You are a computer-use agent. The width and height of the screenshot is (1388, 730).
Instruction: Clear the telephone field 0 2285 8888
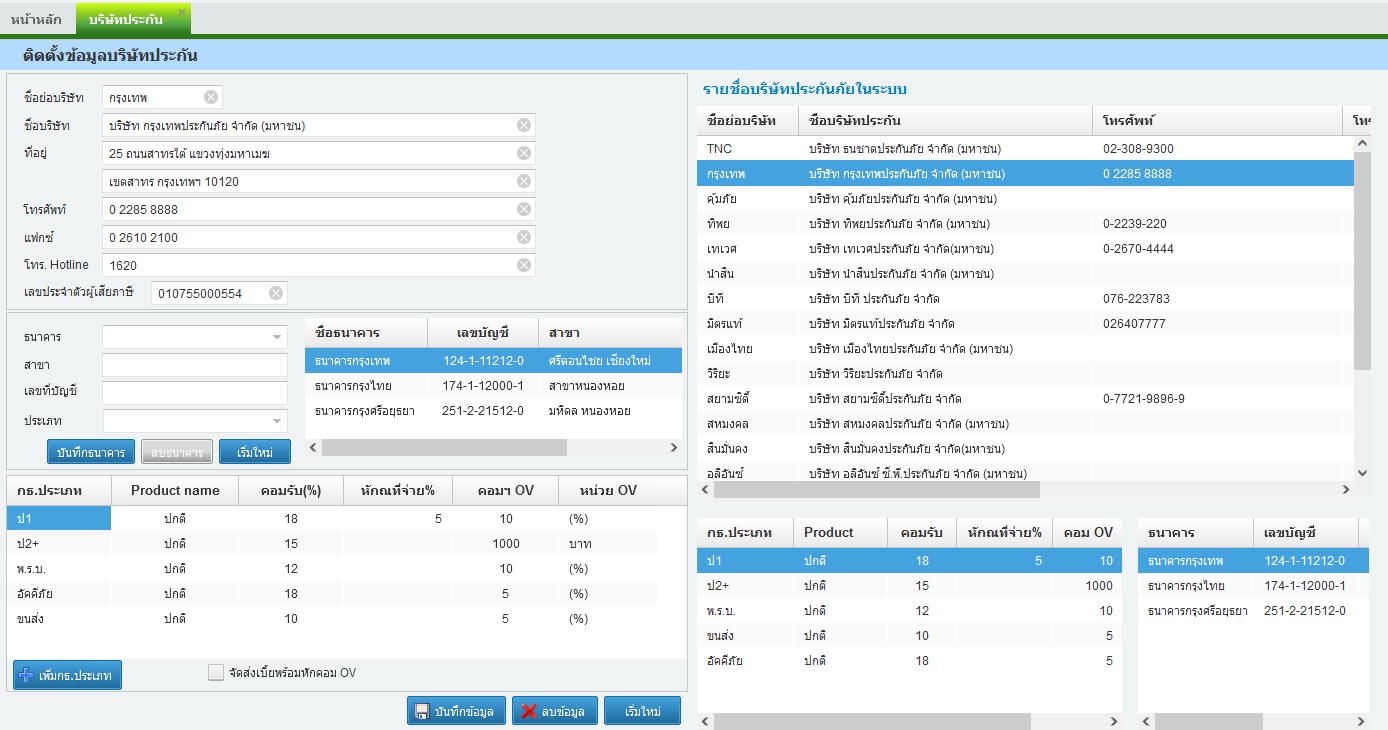[x=524, y=209]
